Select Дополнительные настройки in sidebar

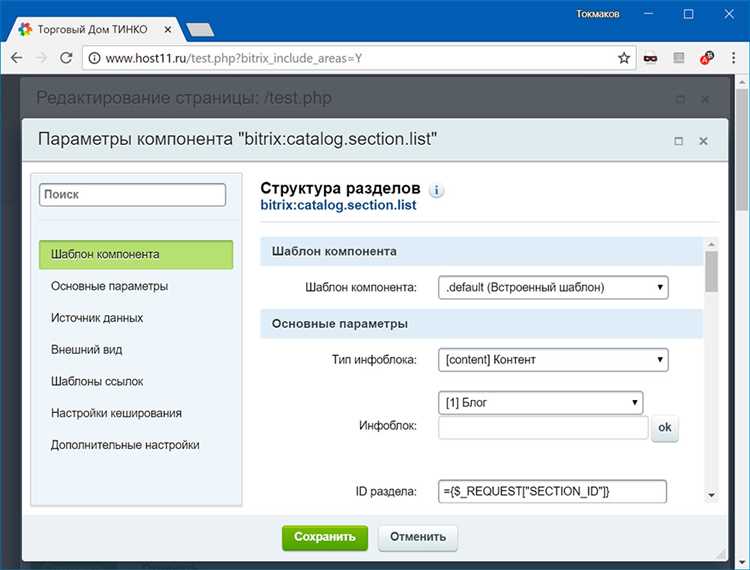(x=125, y=445)
